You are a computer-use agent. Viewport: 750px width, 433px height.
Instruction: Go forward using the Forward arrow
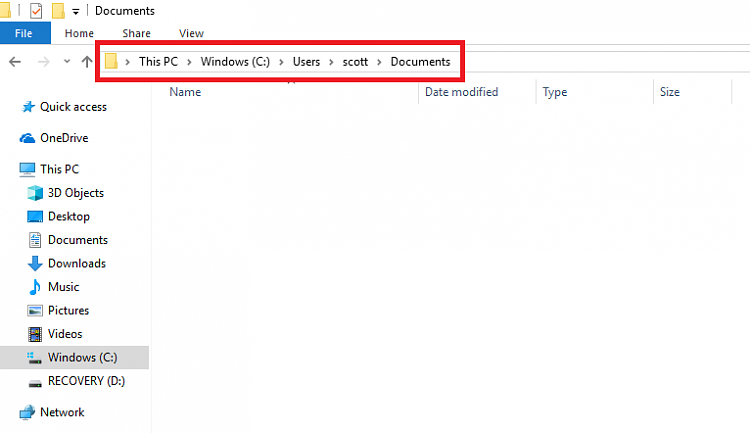pos(44,62)
